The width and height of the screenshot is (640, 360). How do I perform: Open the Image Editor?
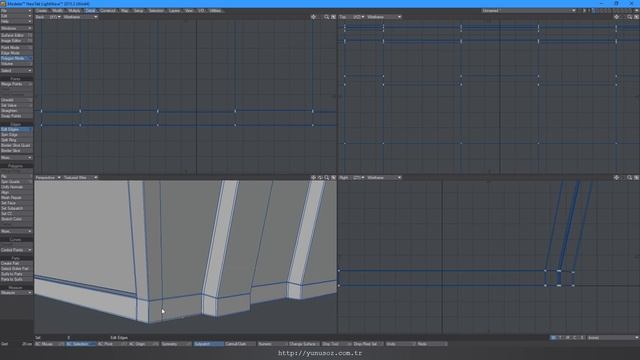pyautogui.click(x=16, y=41)
